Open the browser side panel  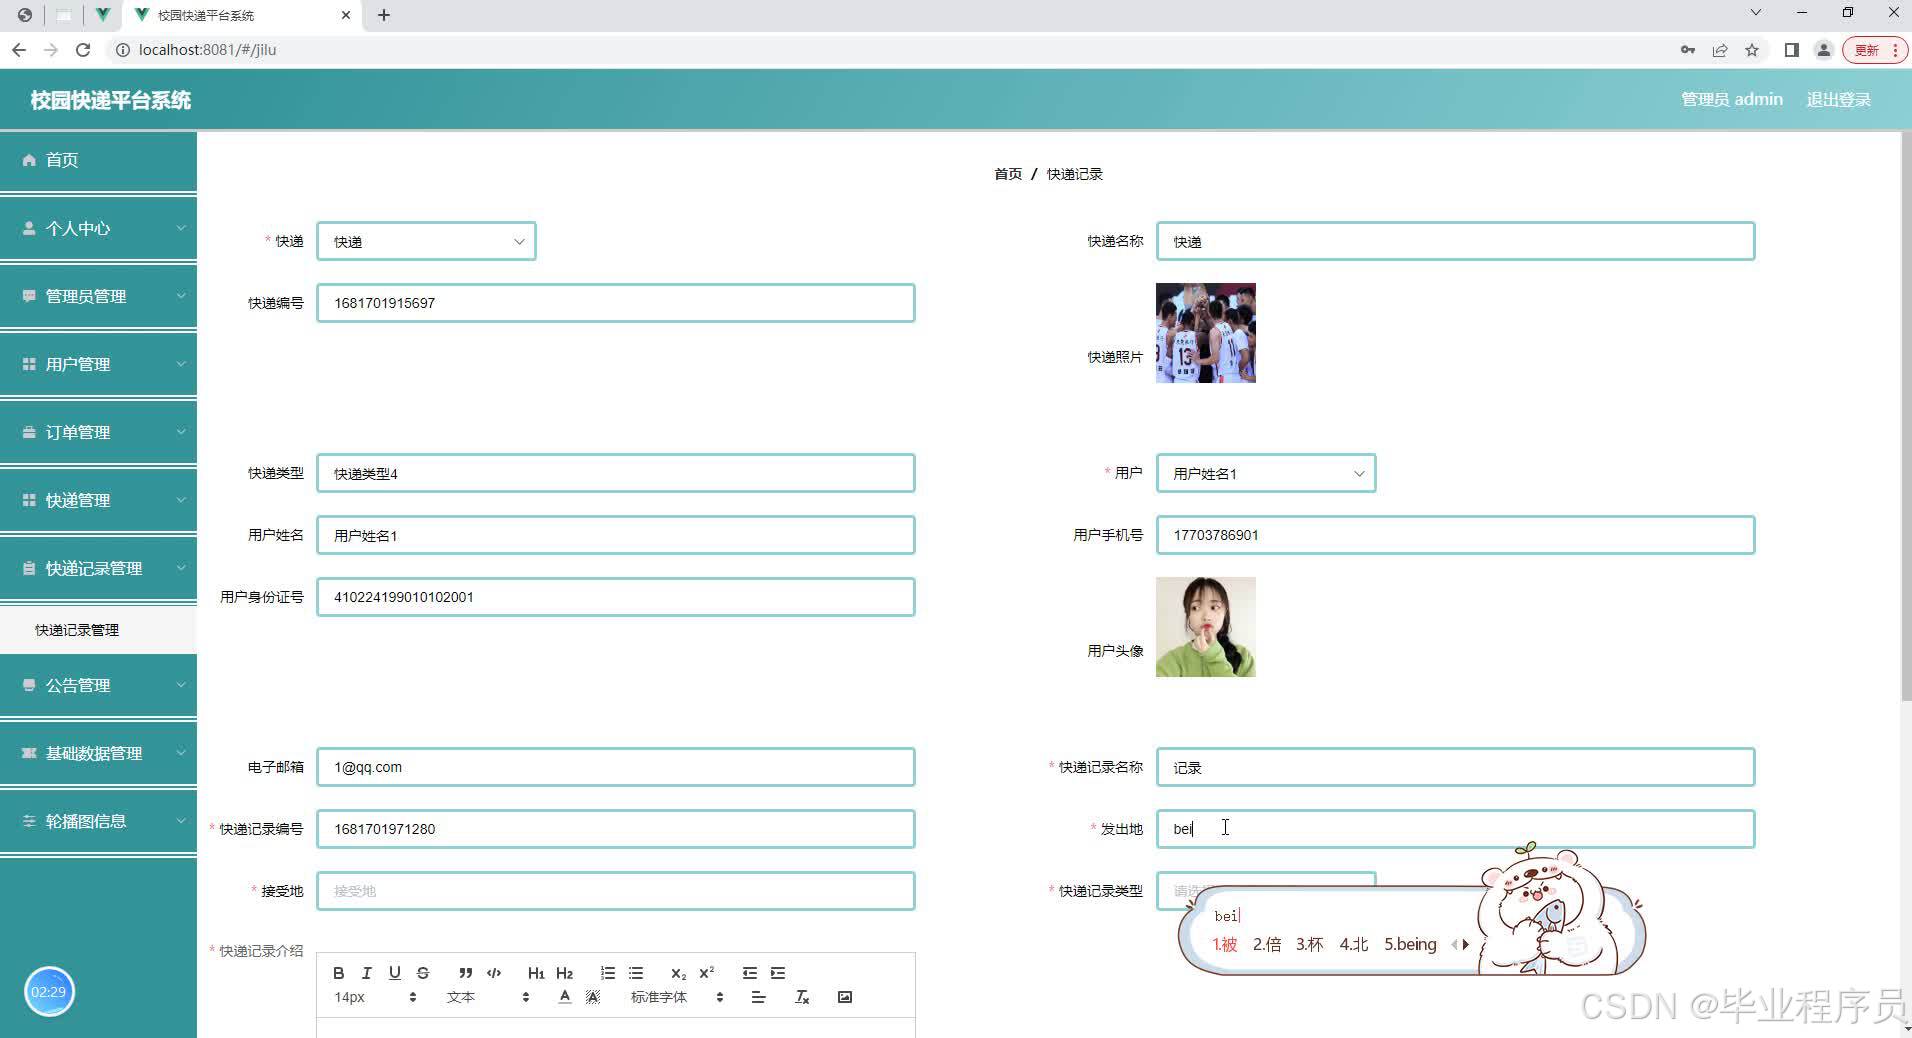(x=1792, y=50)
